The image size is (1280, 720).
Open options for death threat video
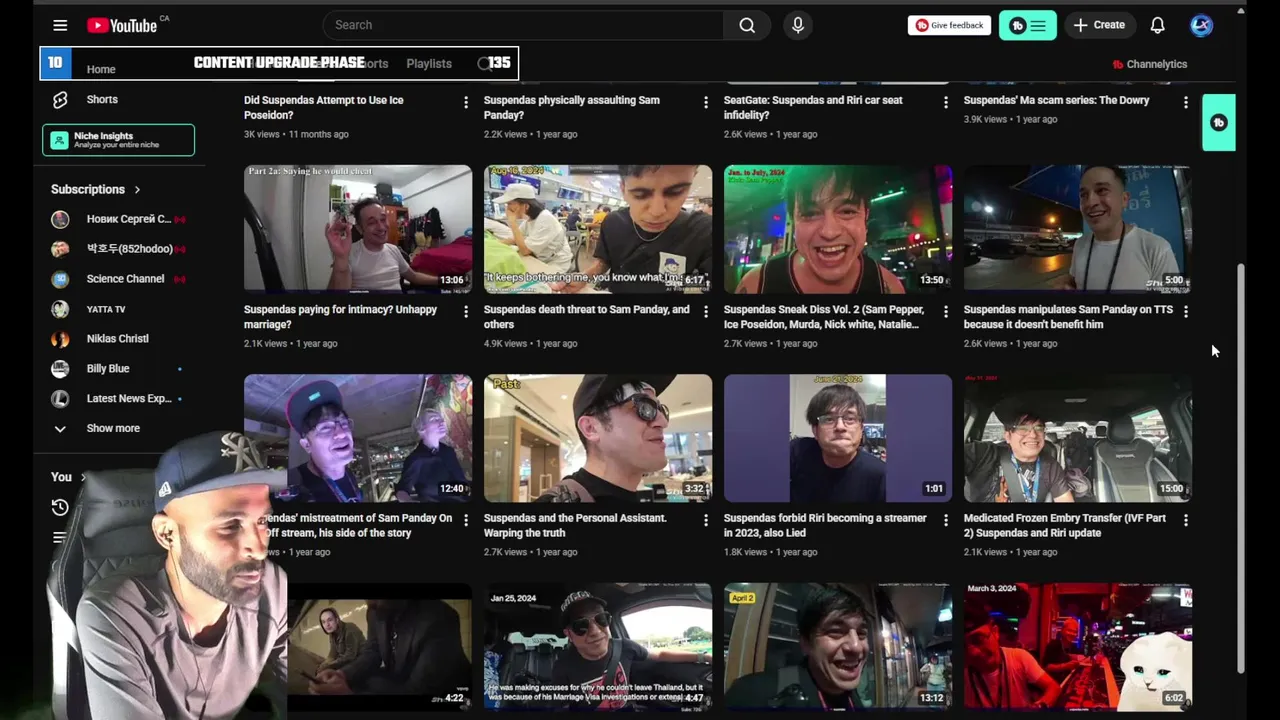(705, 312)
